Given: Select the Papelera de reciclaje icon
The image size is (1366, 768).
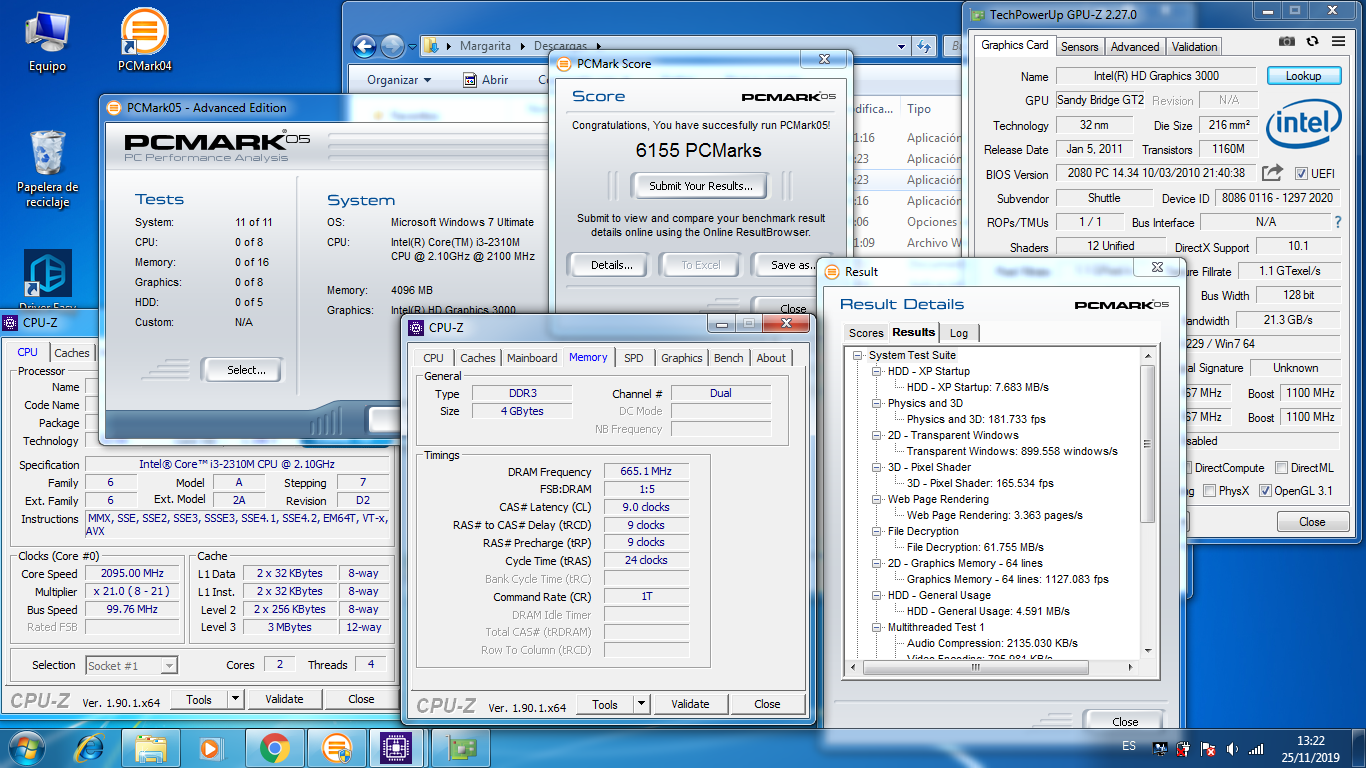Looking at the screenshot, I should [x=47, y=167].
